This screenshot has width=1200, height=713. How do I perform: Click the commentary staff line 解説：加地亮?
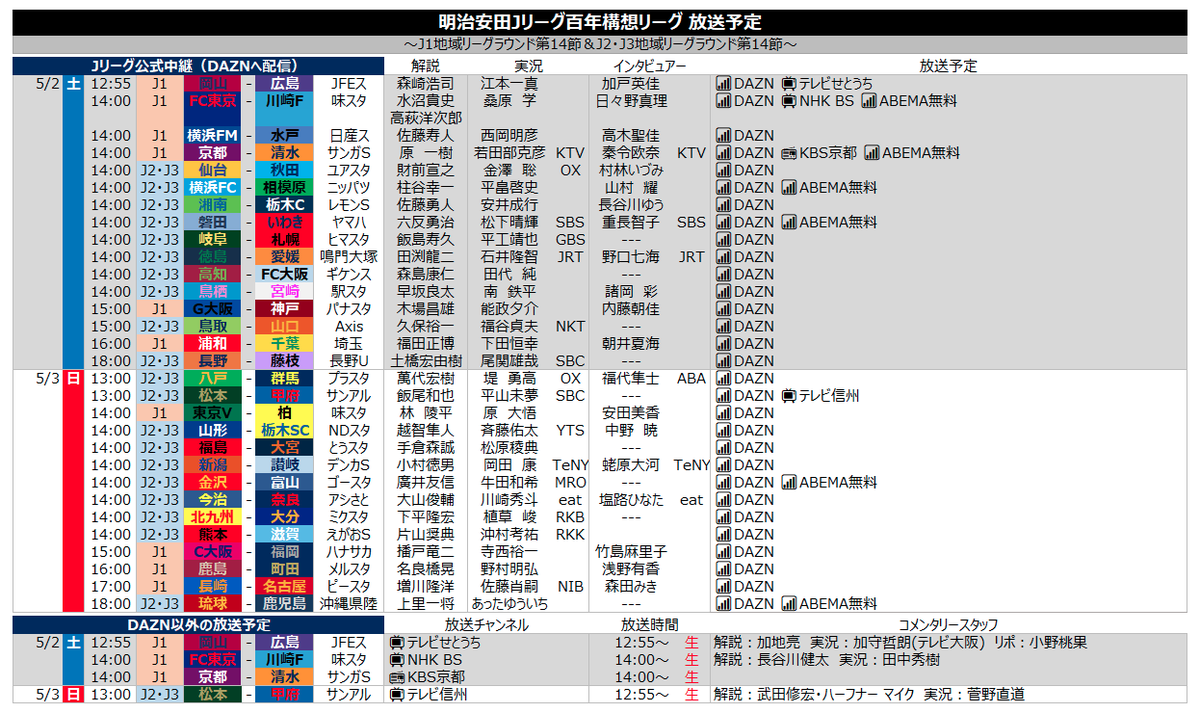755,643
